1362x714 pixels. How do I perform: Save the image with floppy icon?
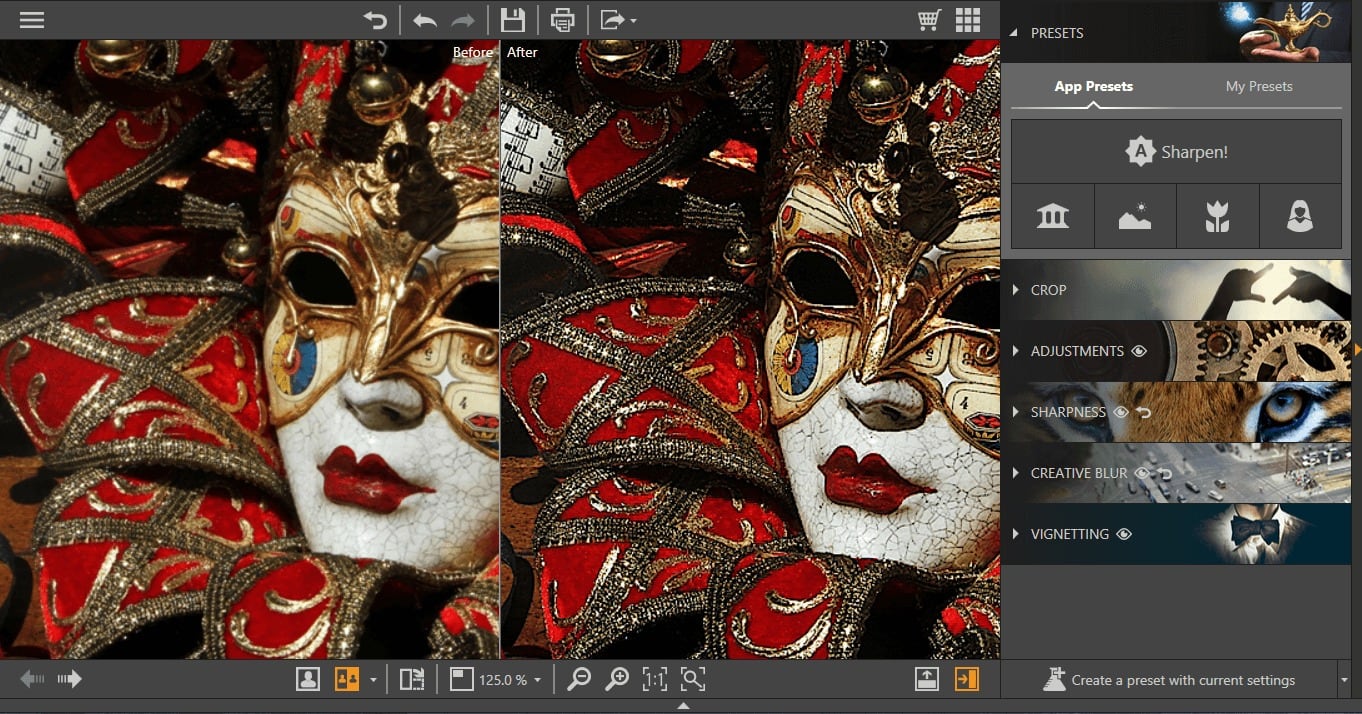pyautogui.click(x=513, y=20)
